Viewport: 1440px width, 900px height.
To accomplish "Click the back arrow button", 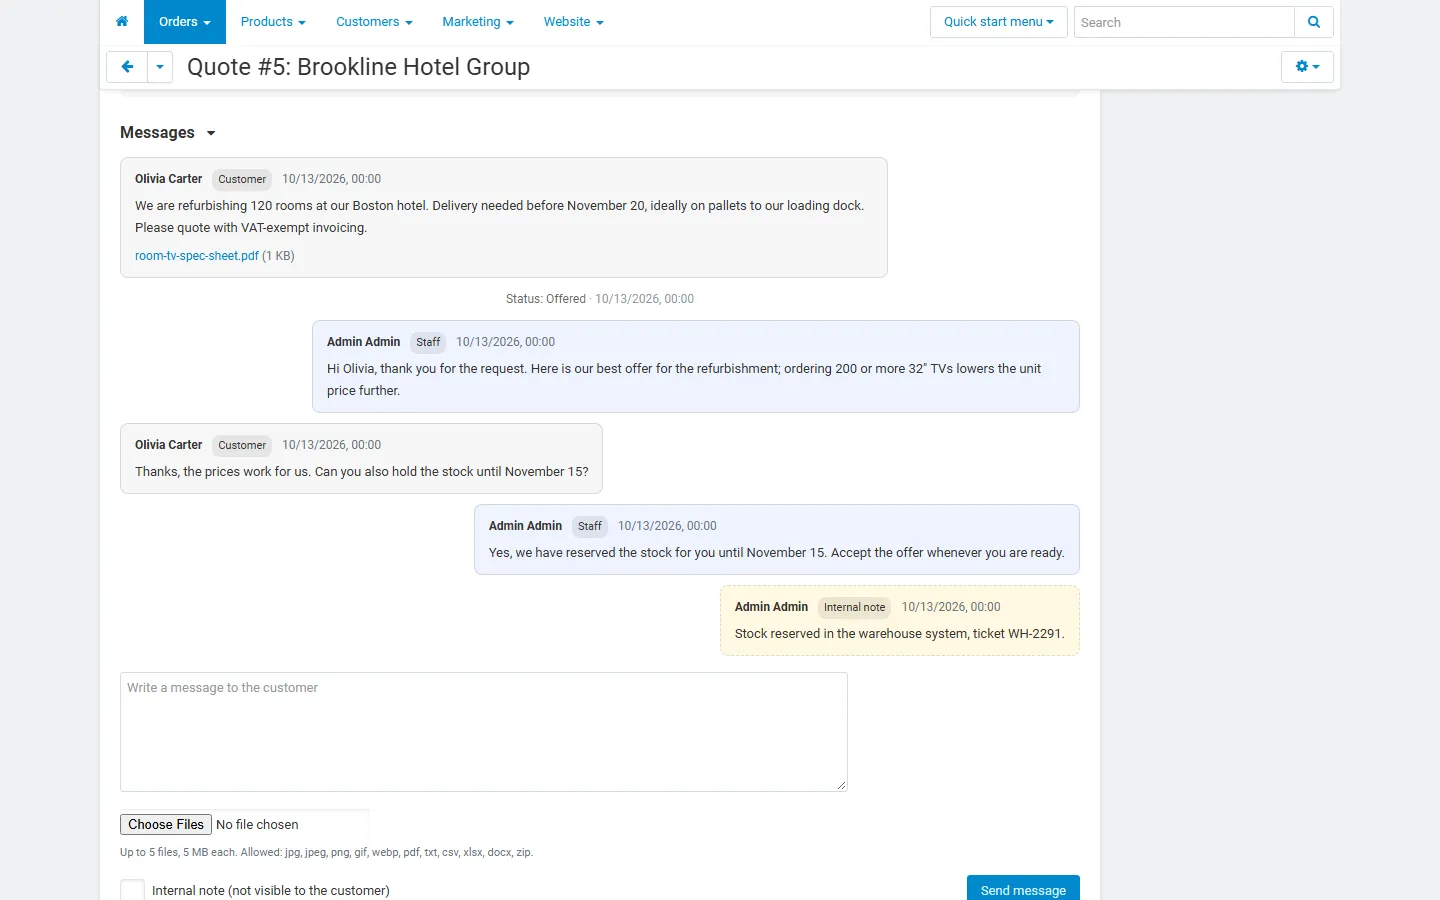I will point(127,67).
